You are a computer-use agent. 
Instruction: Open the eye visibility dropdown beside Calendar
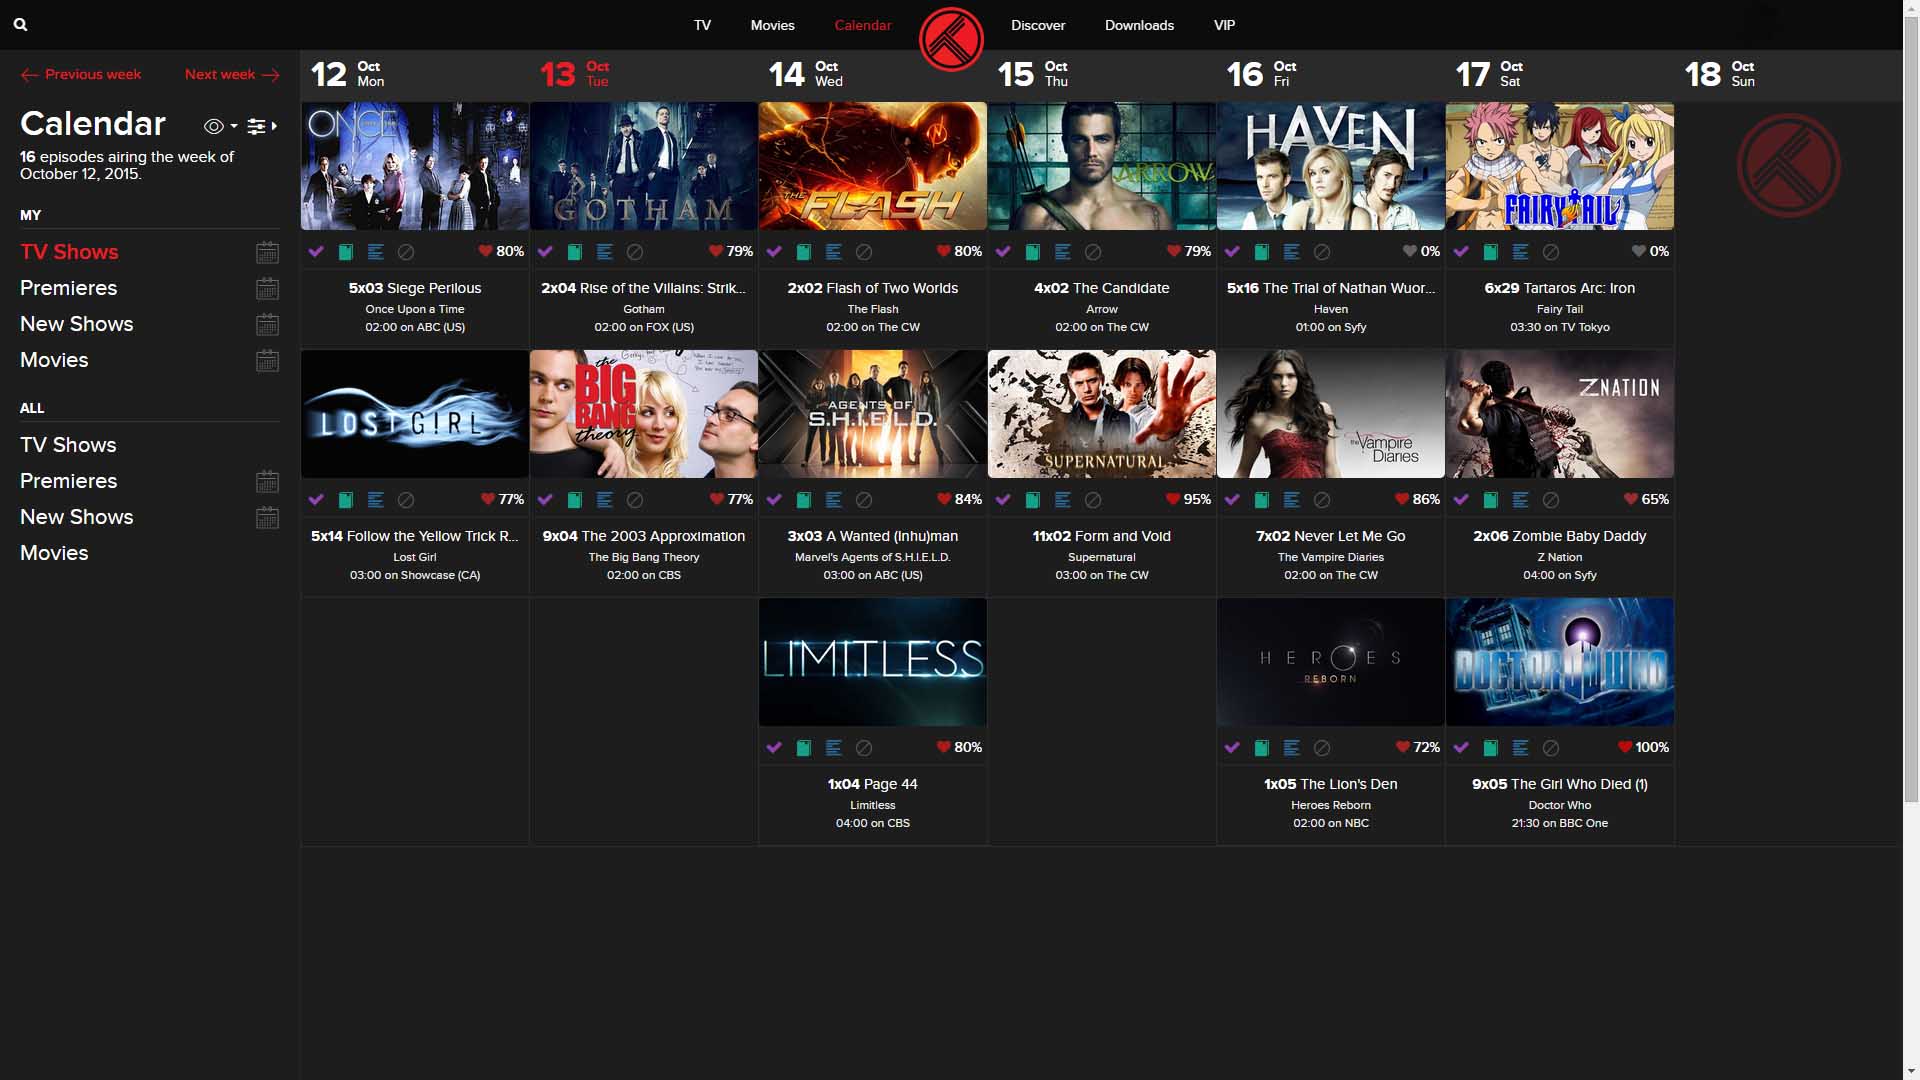[x=220, y=126]
